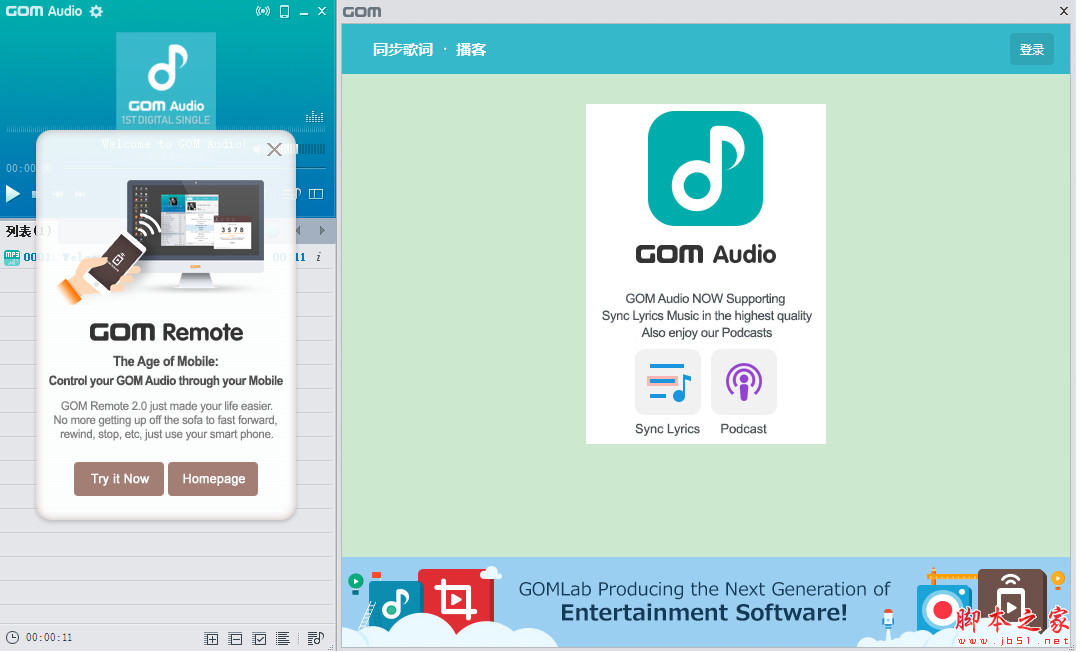Open the GOM Remote Homepage button
The image size is (1081, 652).
(213, 479)
